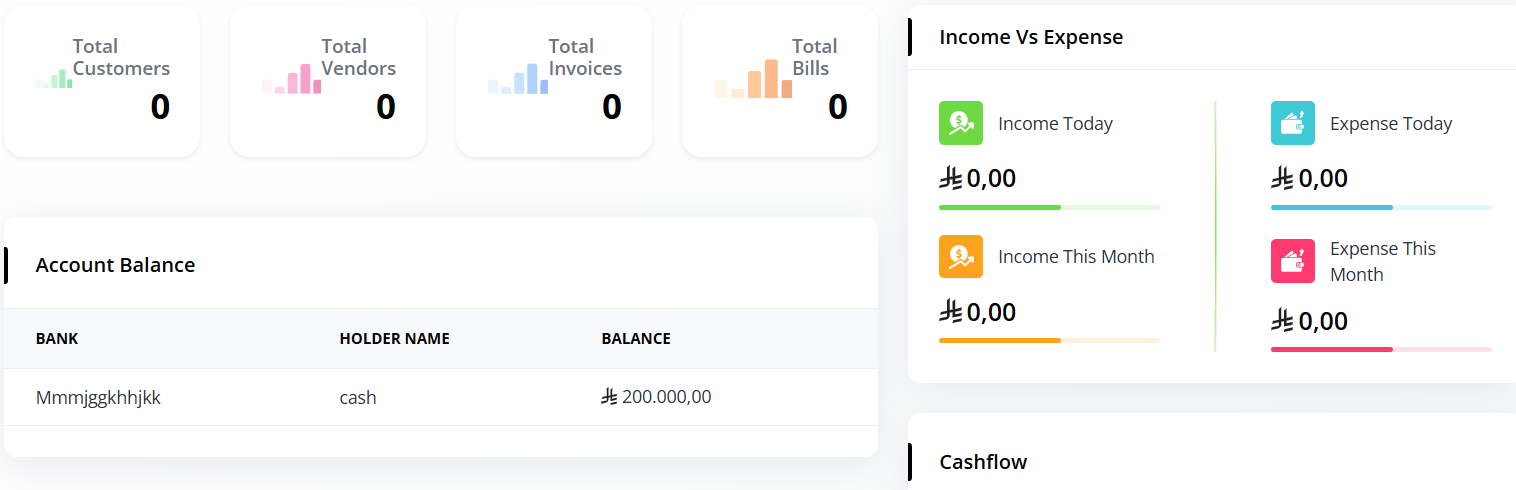Click the BANK column header

coord(57,339)
